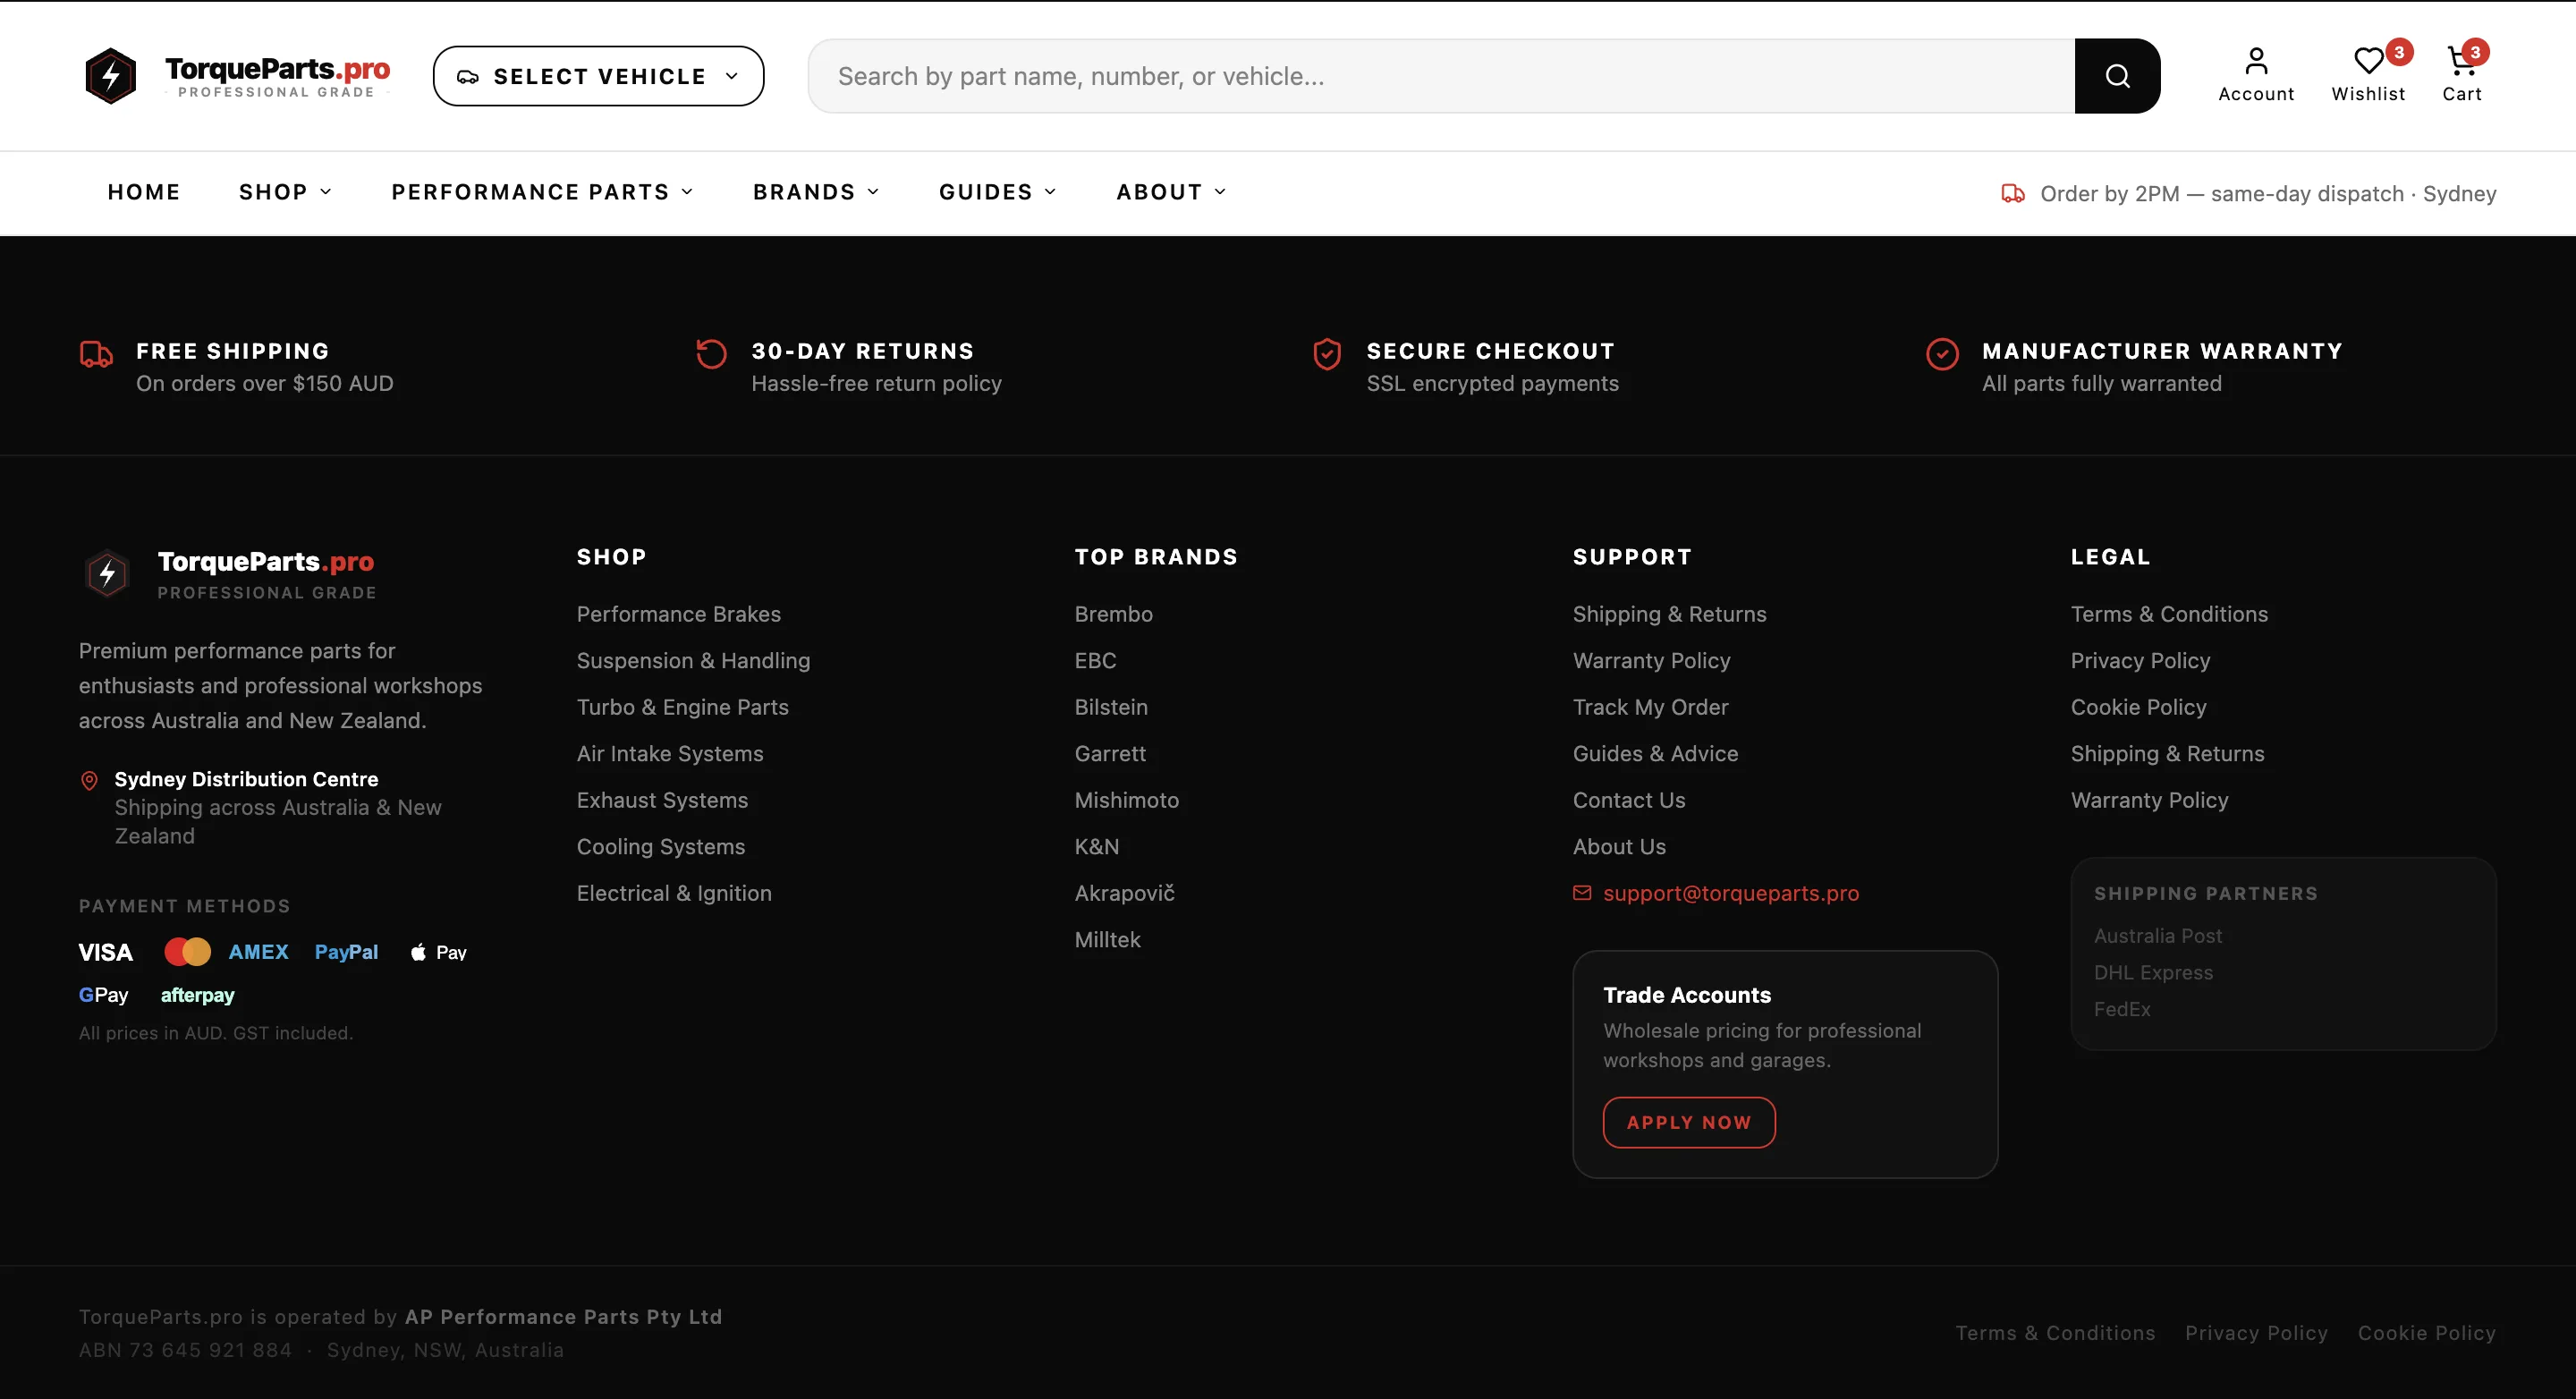
Task: Click the 30-day returns arrow icon
Action: [x=710, y=354]
